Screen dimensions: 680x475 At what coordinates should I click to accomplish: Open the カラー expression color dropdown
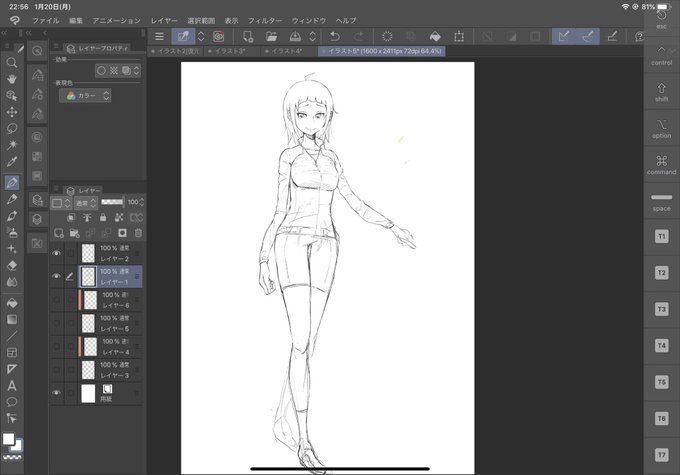85,95
